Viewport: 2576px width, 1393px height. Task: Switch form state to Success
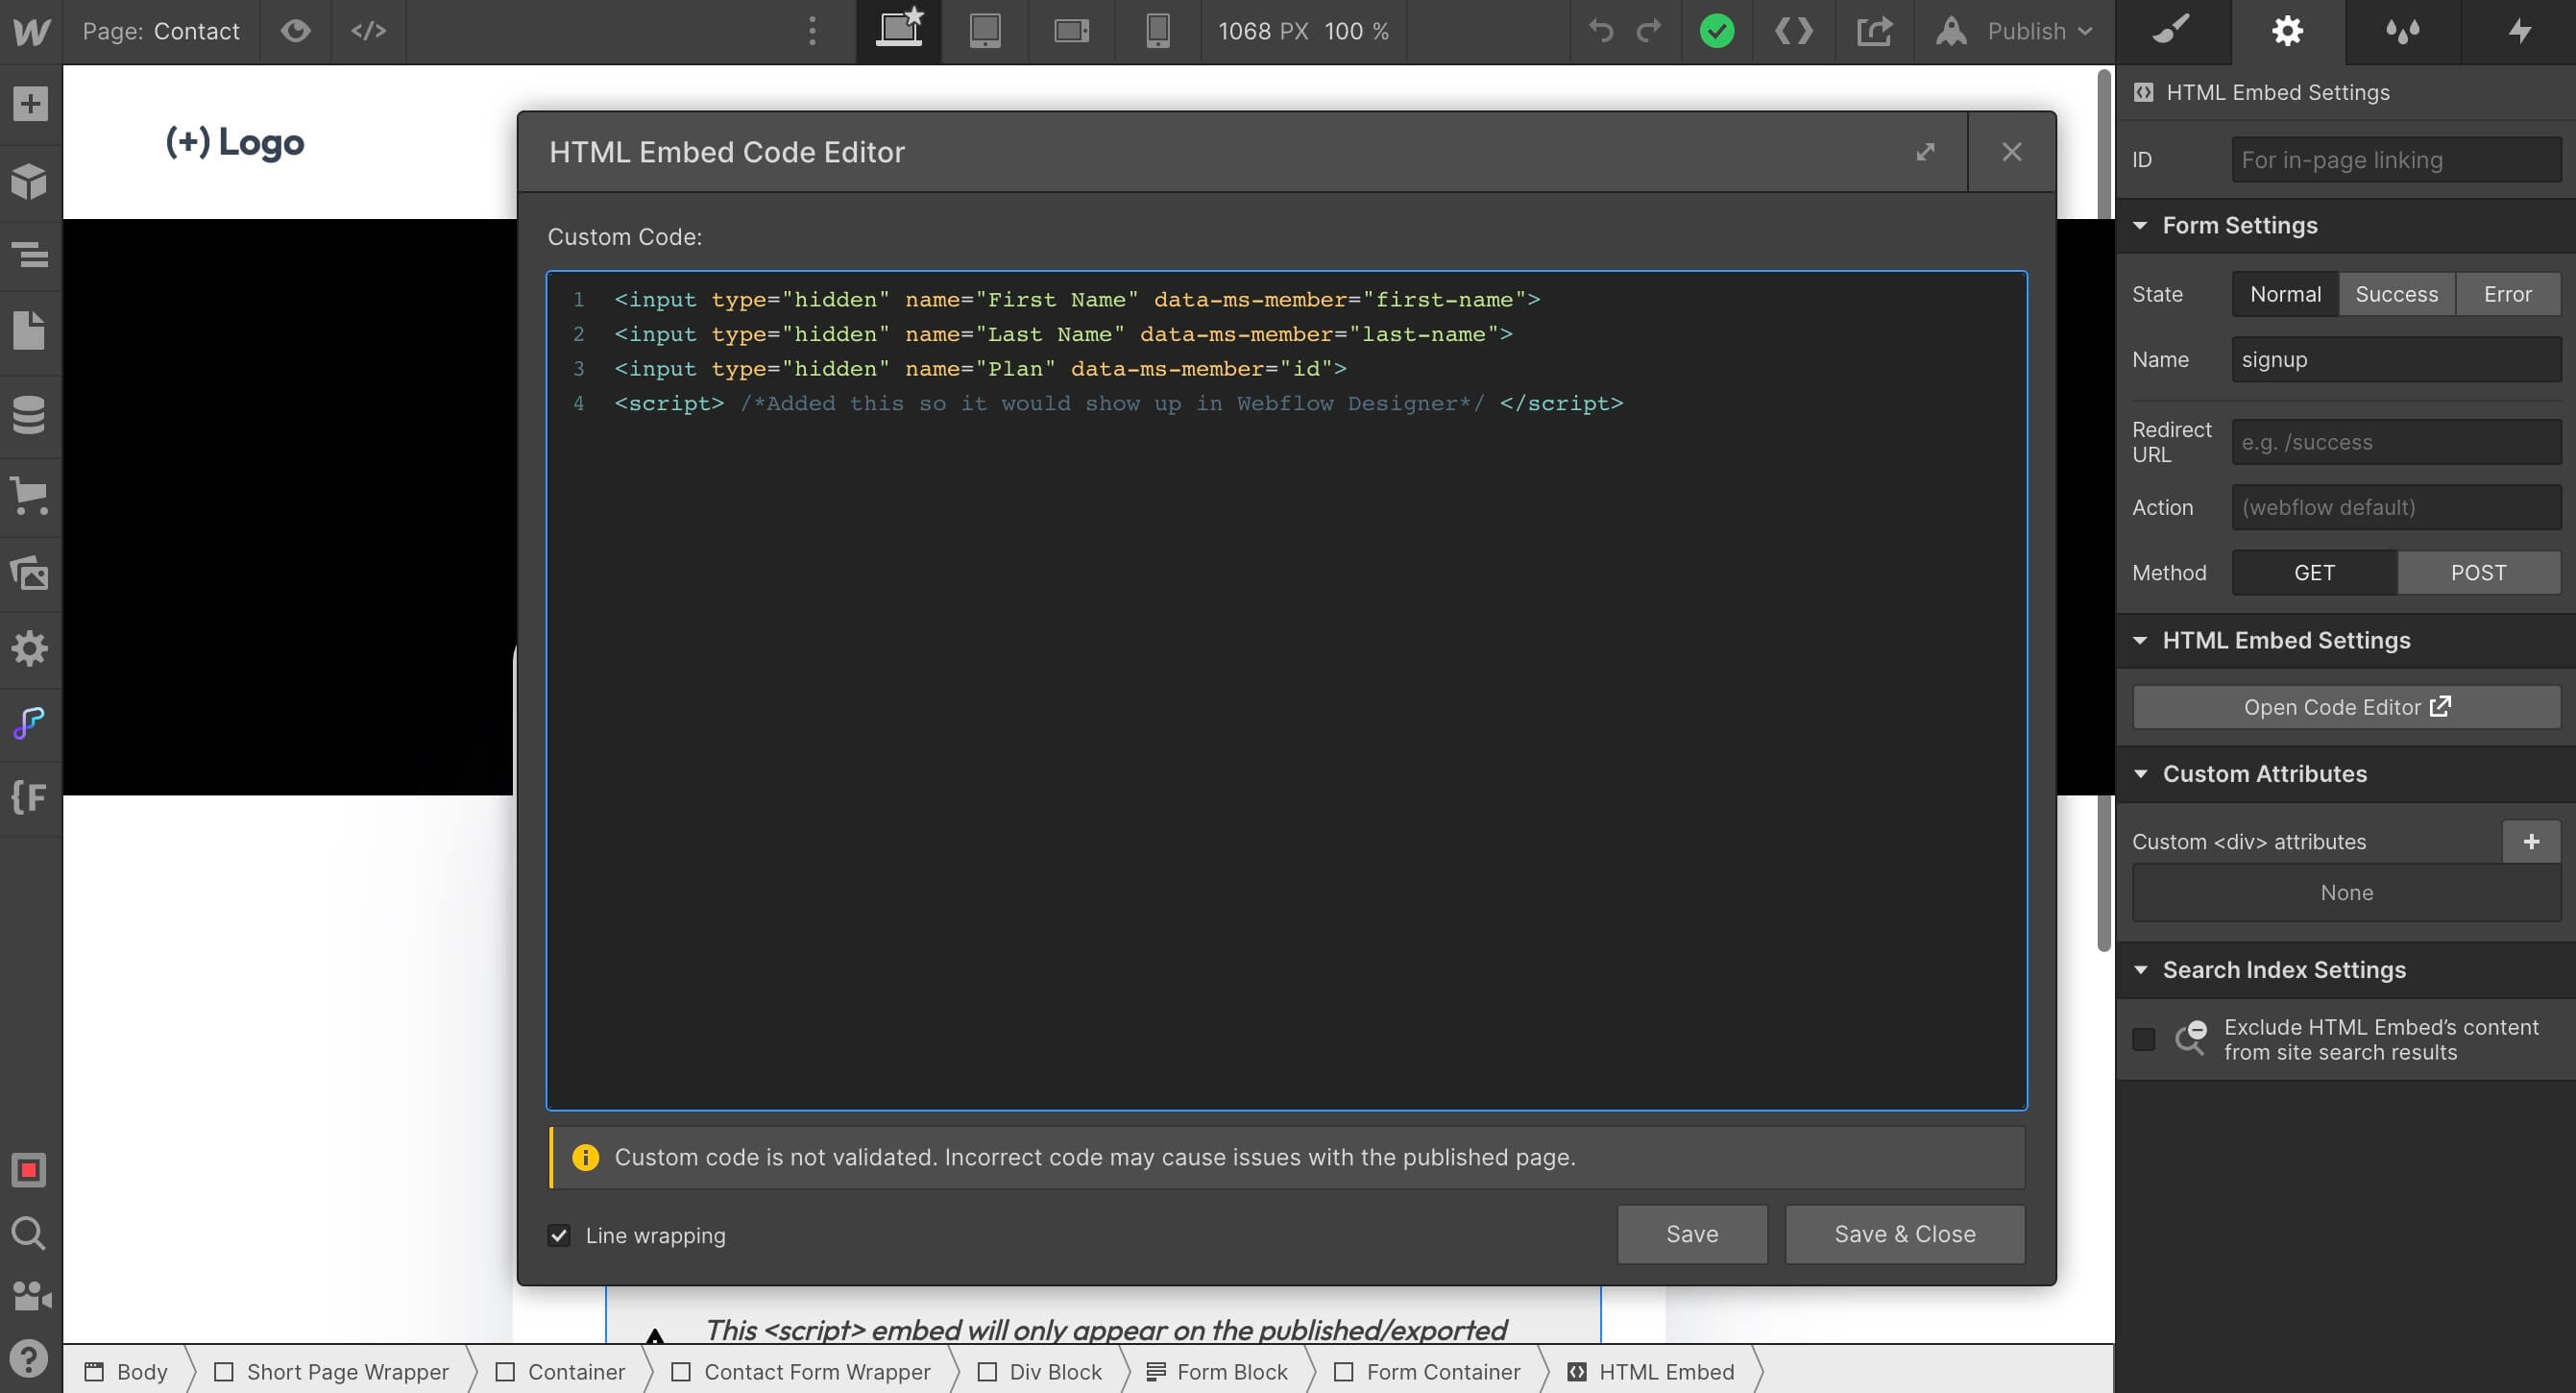pos(2396,293)
